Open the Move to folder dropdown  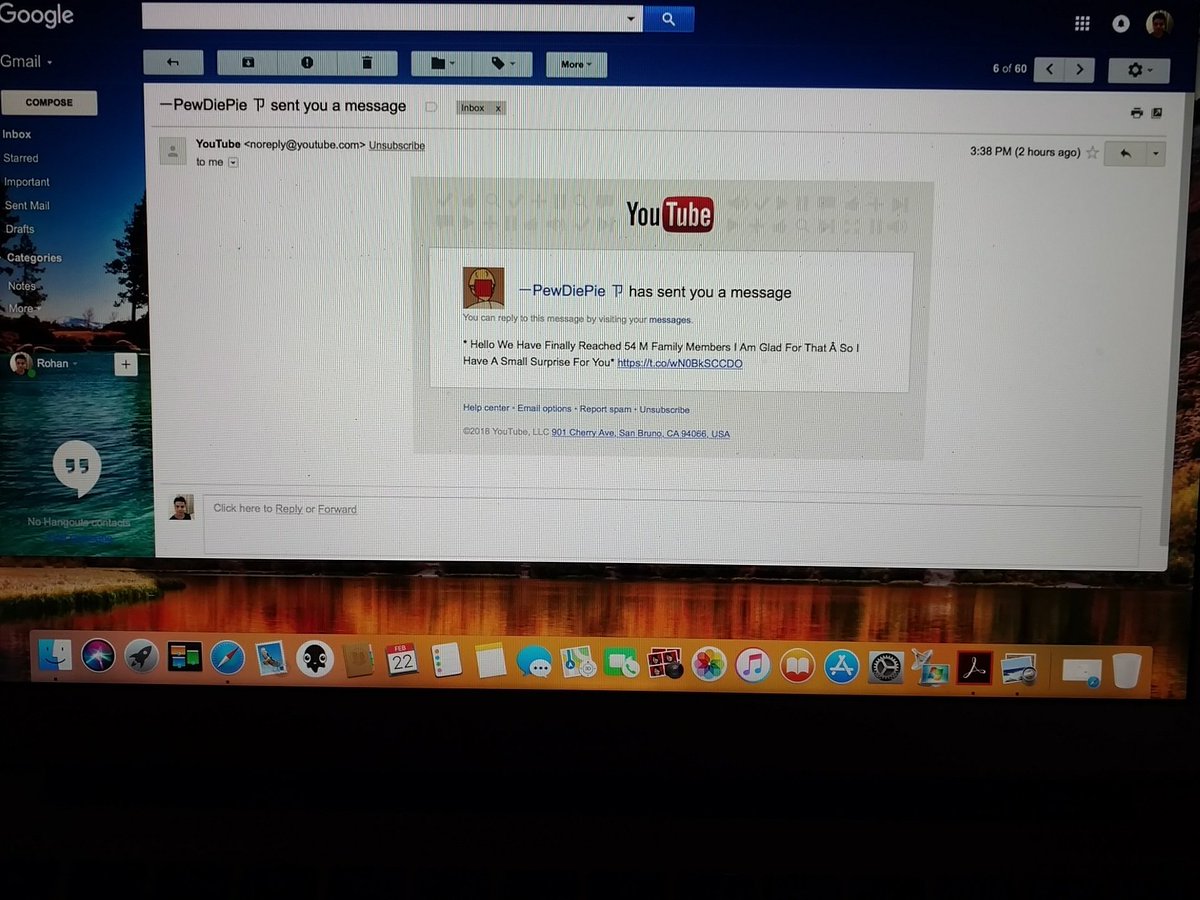441,64
